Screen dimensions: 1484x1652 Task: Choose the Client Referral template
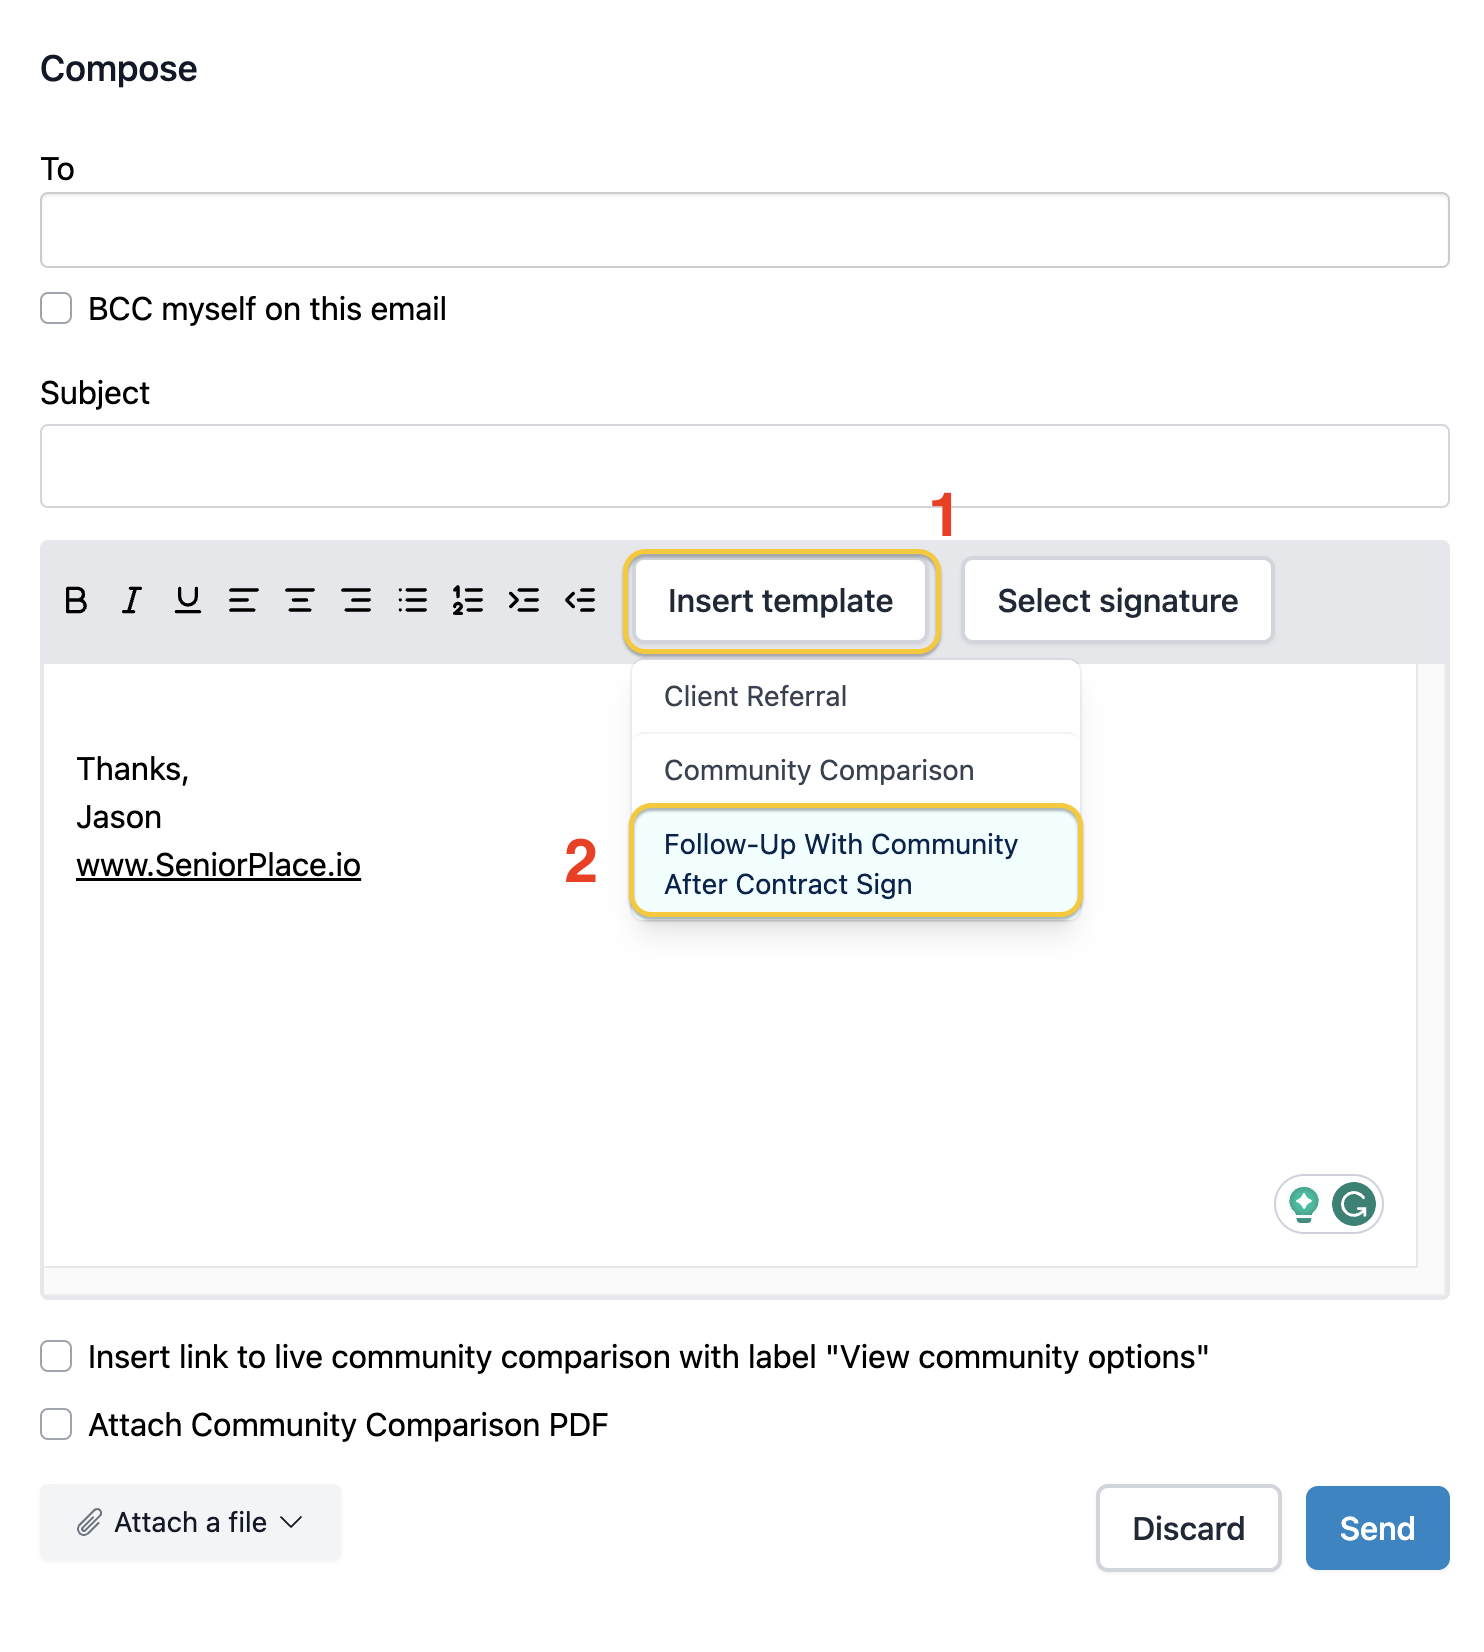tap(755, 695)
